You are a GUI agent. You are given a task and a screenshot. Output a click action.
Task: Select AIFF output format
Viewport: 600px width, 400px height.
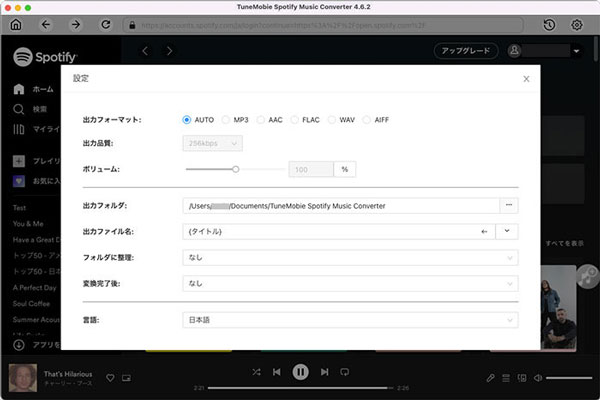tap(367, 120)
